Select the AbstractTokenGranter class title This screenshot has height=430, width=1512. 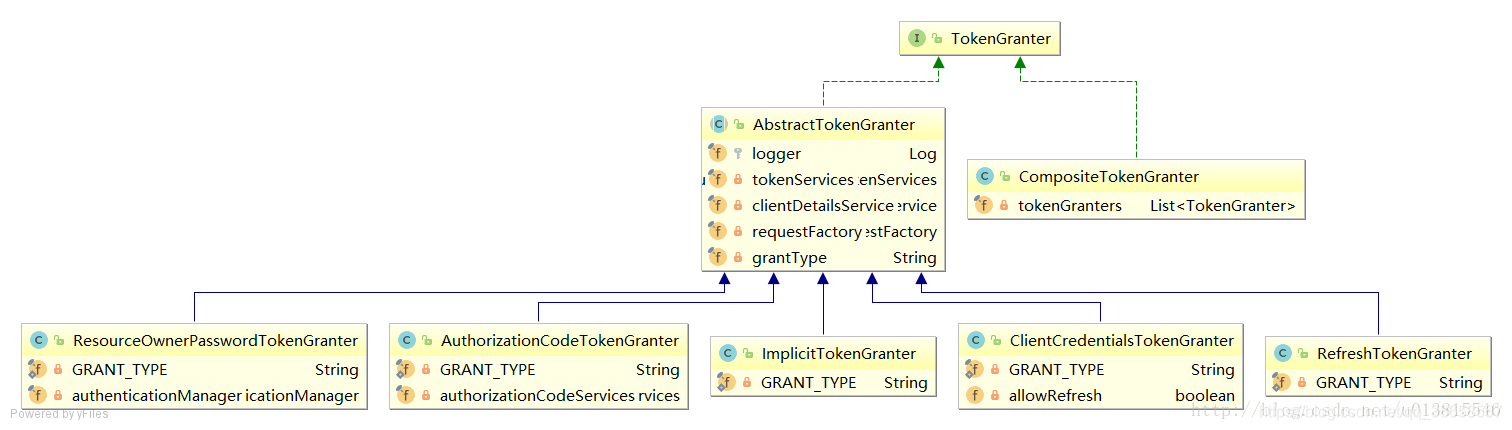pyautogui.click(x=833, y=125)
